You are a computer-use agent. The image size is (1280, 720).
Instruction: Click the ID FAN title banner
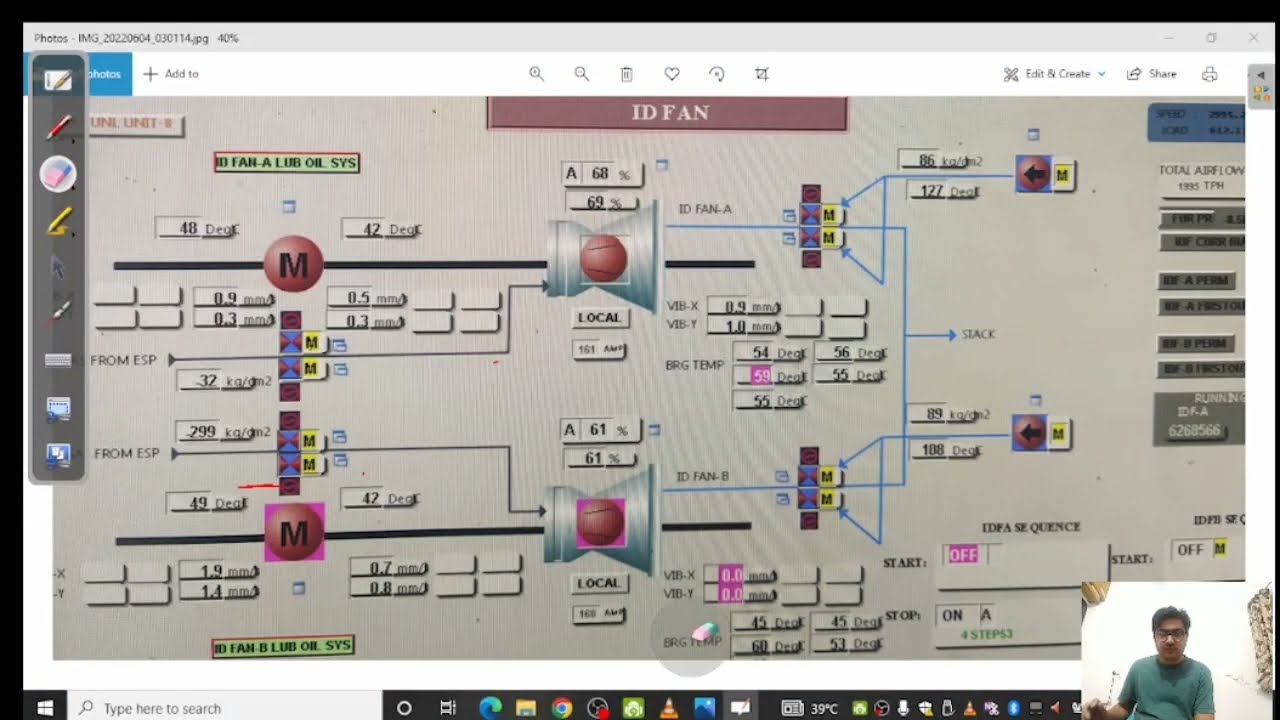[668, 113]
